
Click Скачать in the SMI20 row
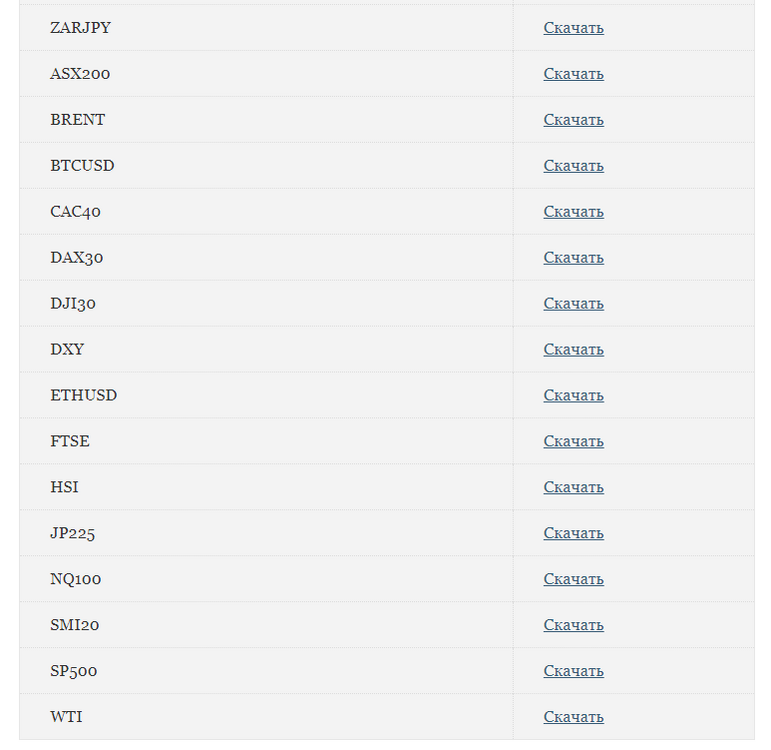tap(573, 625)
